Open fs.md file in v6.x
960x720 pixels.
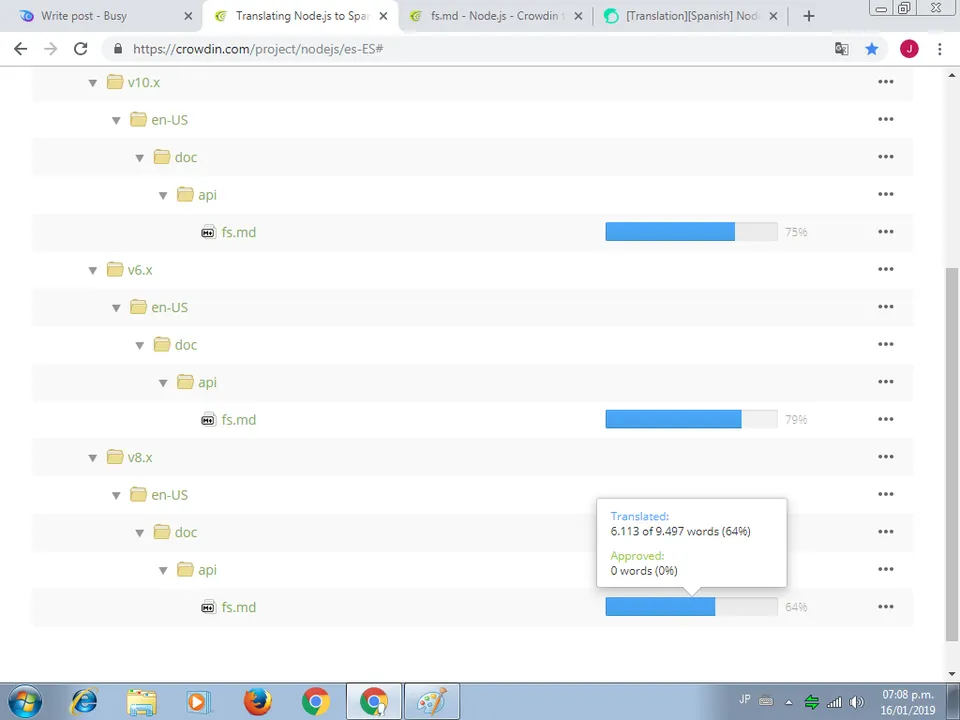[x=239, y=419]
